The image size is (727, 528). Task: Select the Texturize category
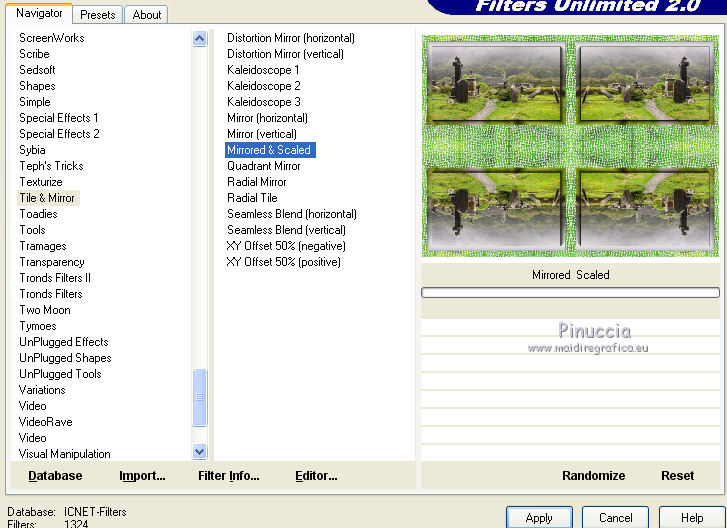tap(40, 182)
